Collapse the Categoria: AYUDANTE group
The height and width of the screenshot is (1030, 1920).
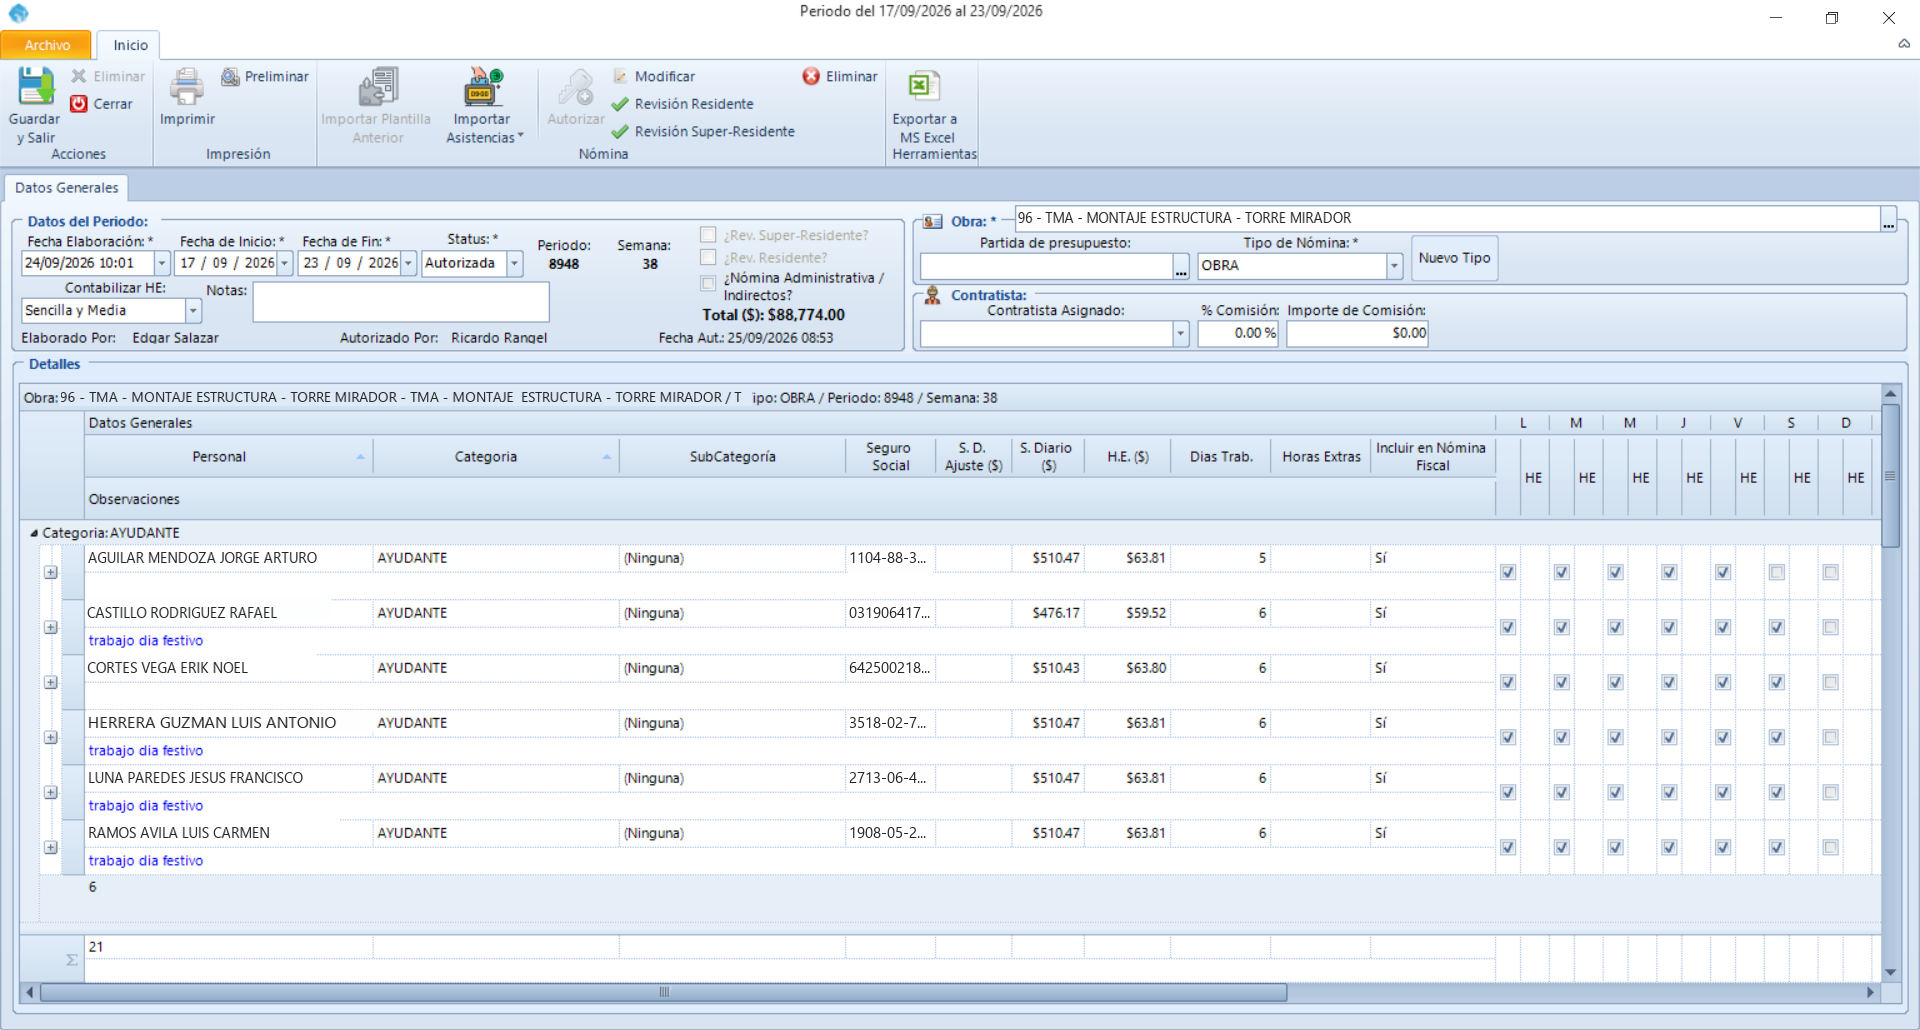point(33,533)
